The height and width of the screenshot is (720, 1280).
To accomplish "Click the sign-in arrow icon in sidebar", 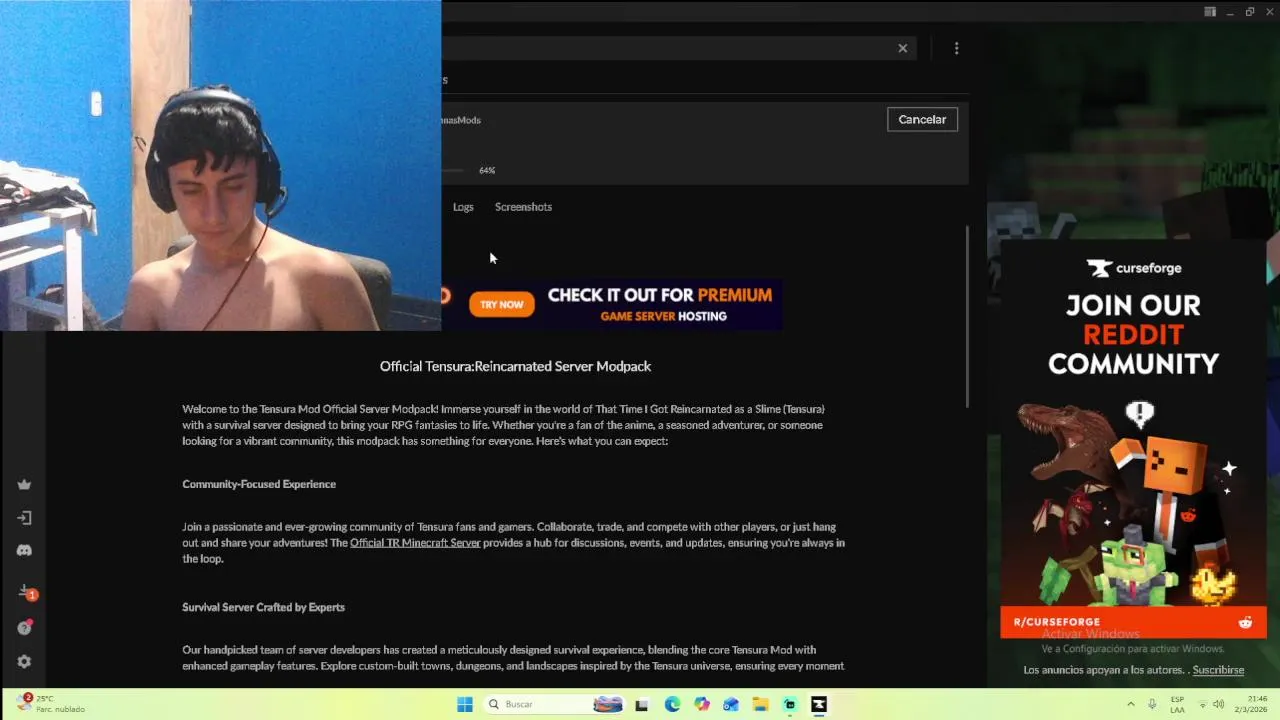I will [x=24, y=518].
